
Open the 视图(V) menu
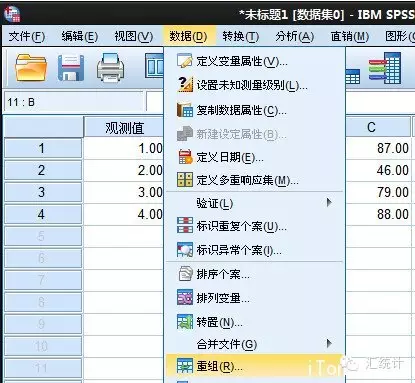pos(134,36)
